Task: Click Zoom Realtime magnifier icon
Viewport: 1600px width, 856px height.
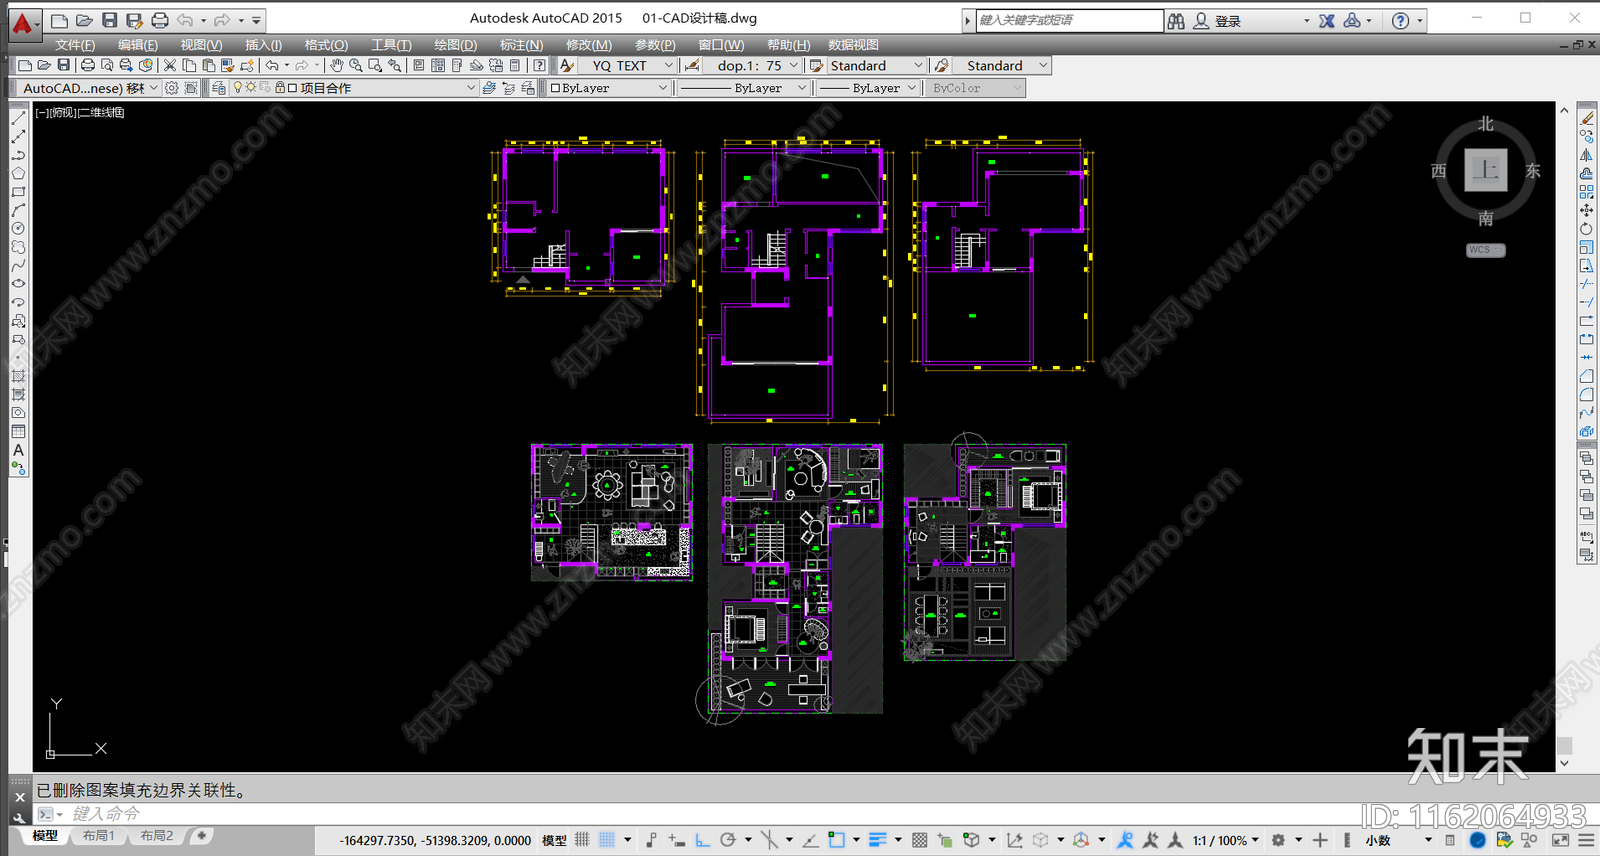Action: pos(356,65)
